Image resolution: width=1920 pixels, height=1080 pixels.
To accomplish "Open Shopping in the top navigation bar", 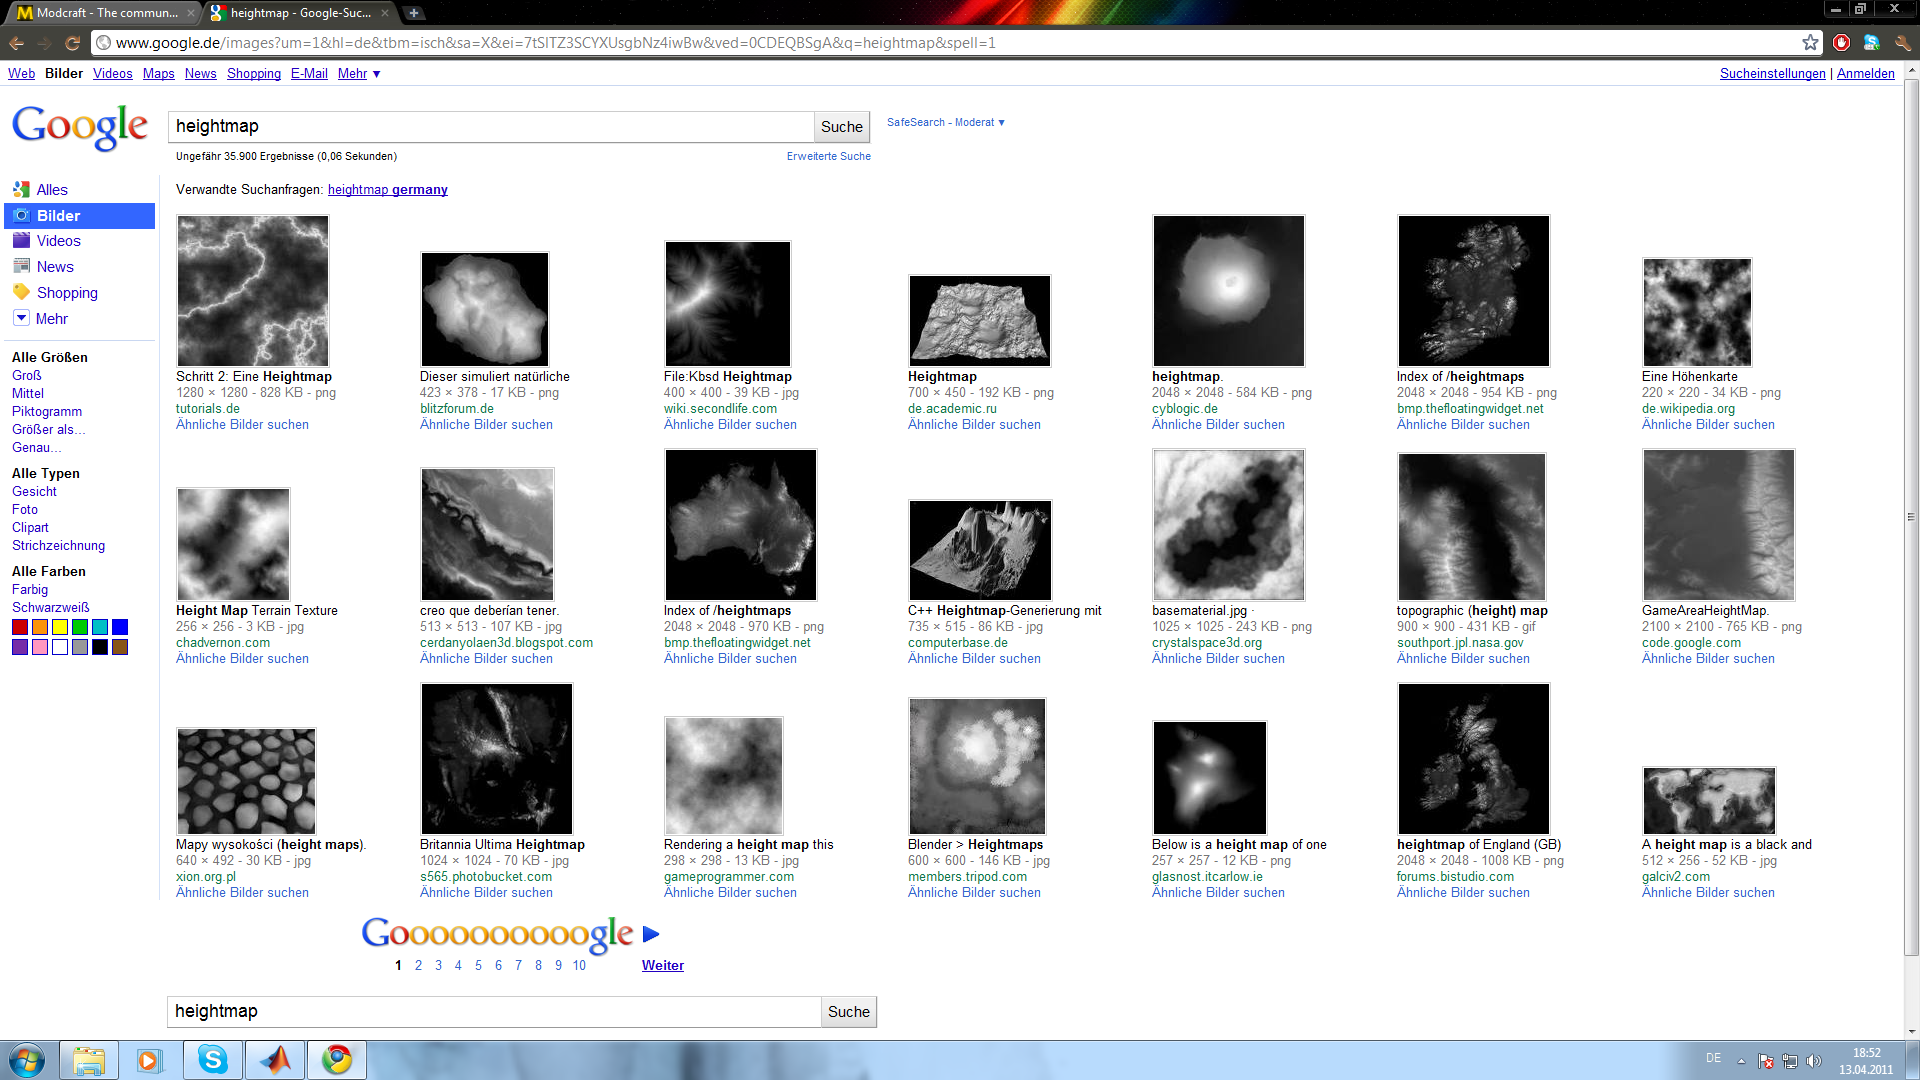I will coord(254,73).
